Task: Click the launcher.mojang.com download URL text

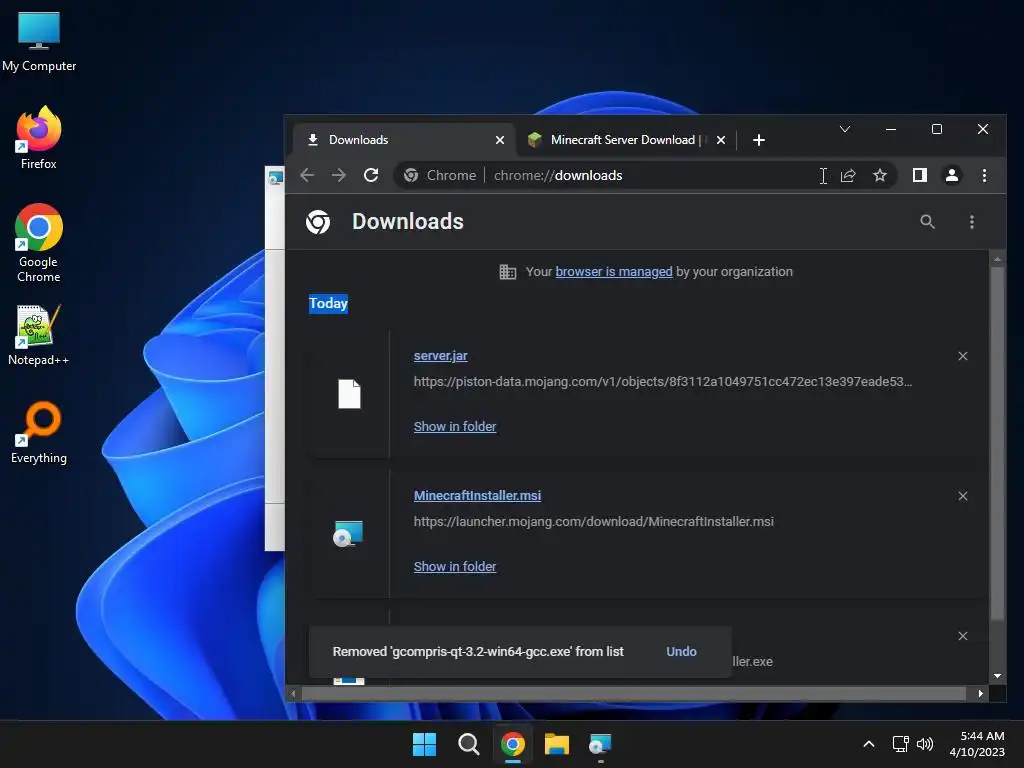Action: tap(593, 522)
